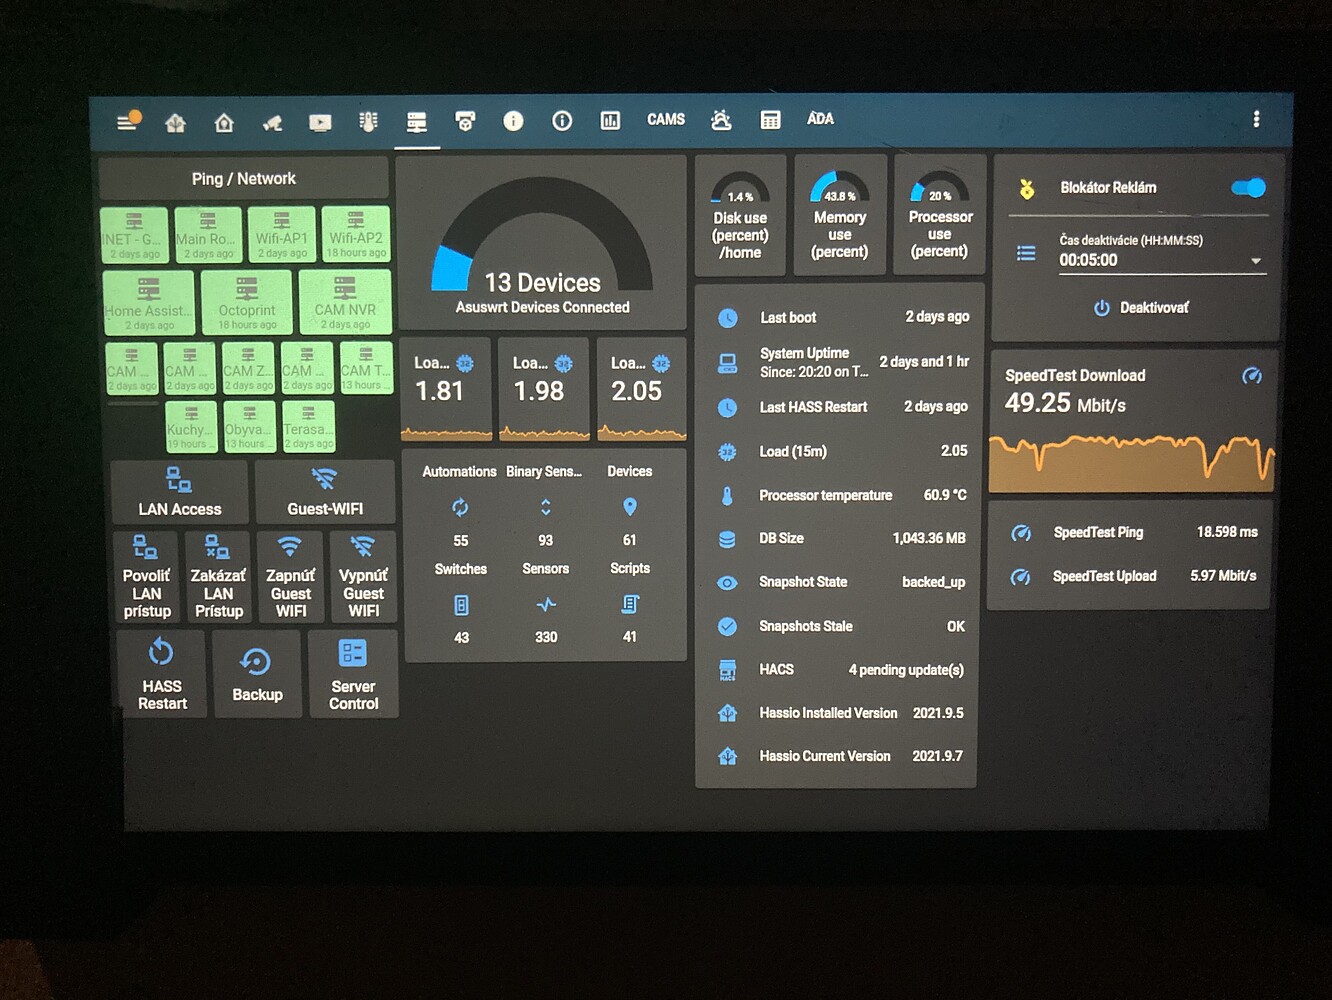Click the HASS Restart icon
The image size is (1332, 1000).
pos(161,656)
